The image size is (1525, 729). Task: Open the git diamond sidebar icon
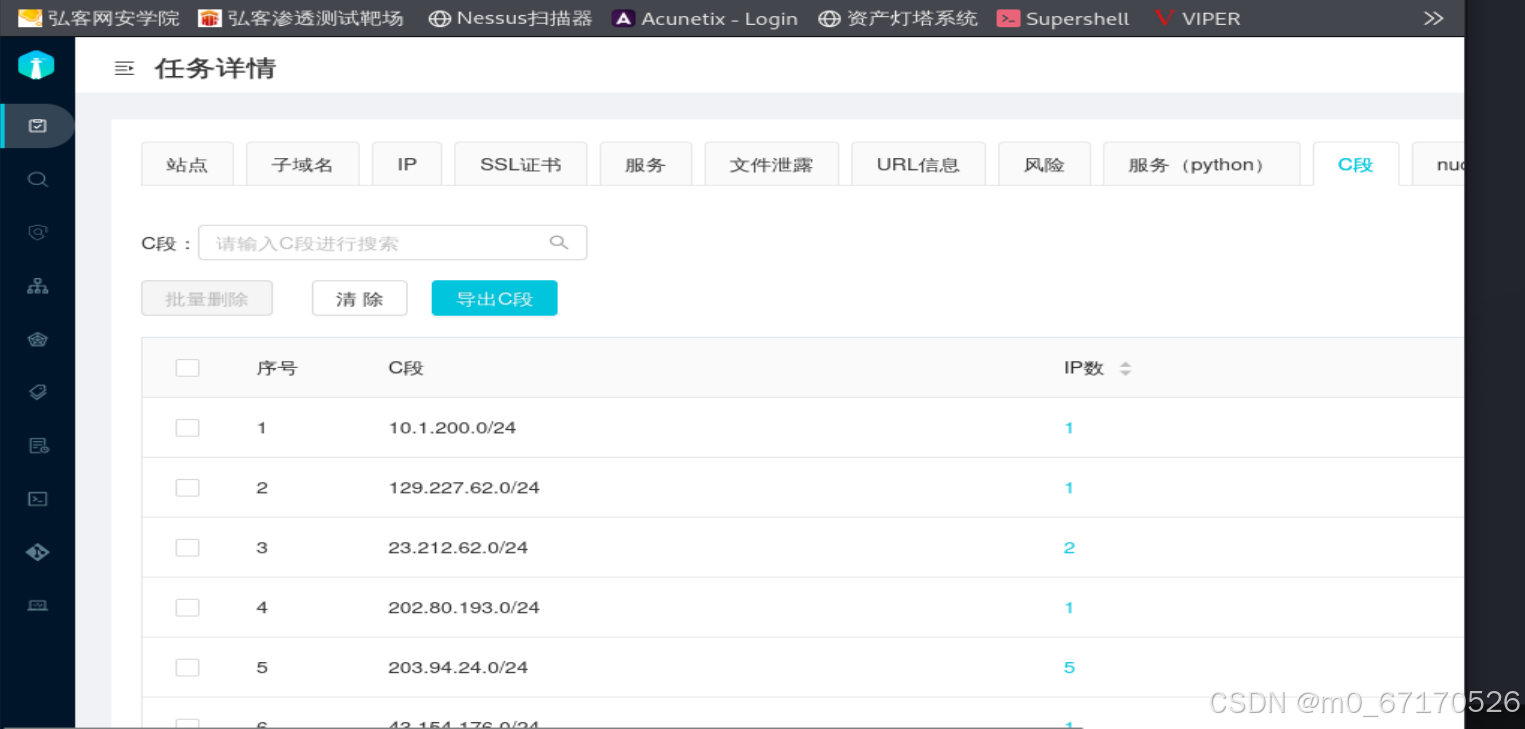(37, 552)
